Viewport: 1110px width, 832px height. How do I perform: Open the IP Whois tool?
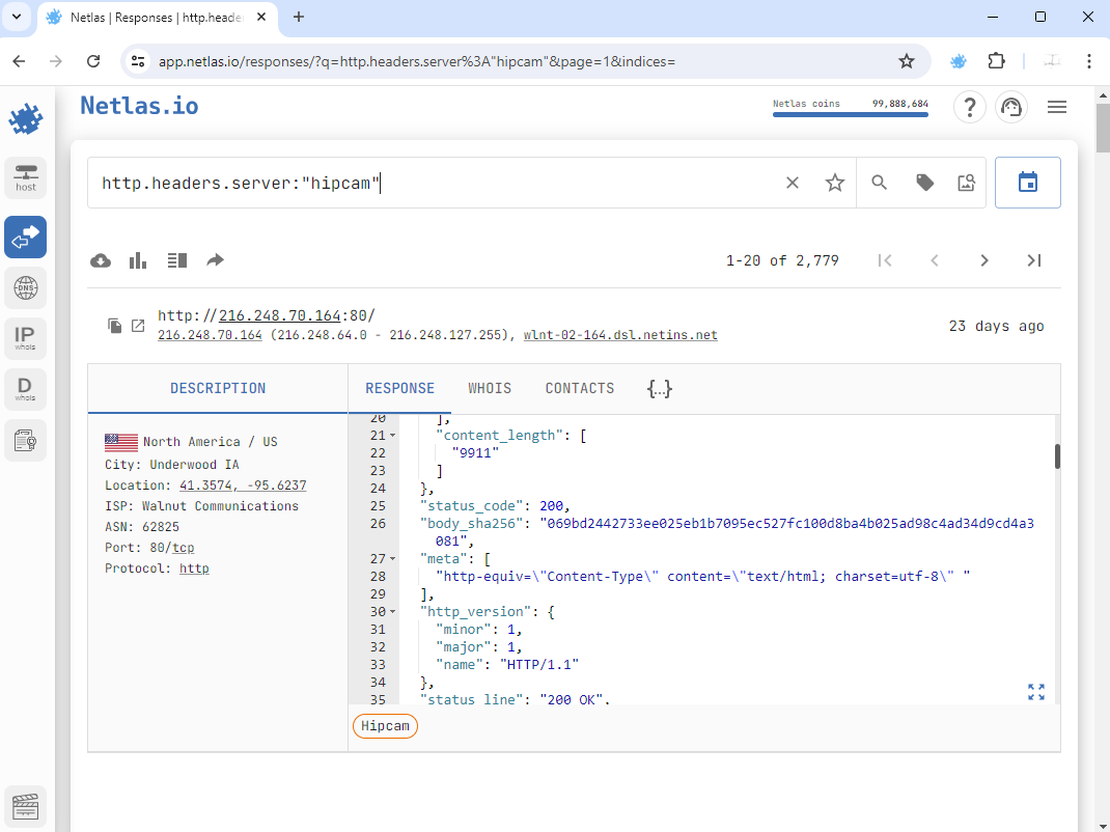pyautogui.click(x=25, y=338)
